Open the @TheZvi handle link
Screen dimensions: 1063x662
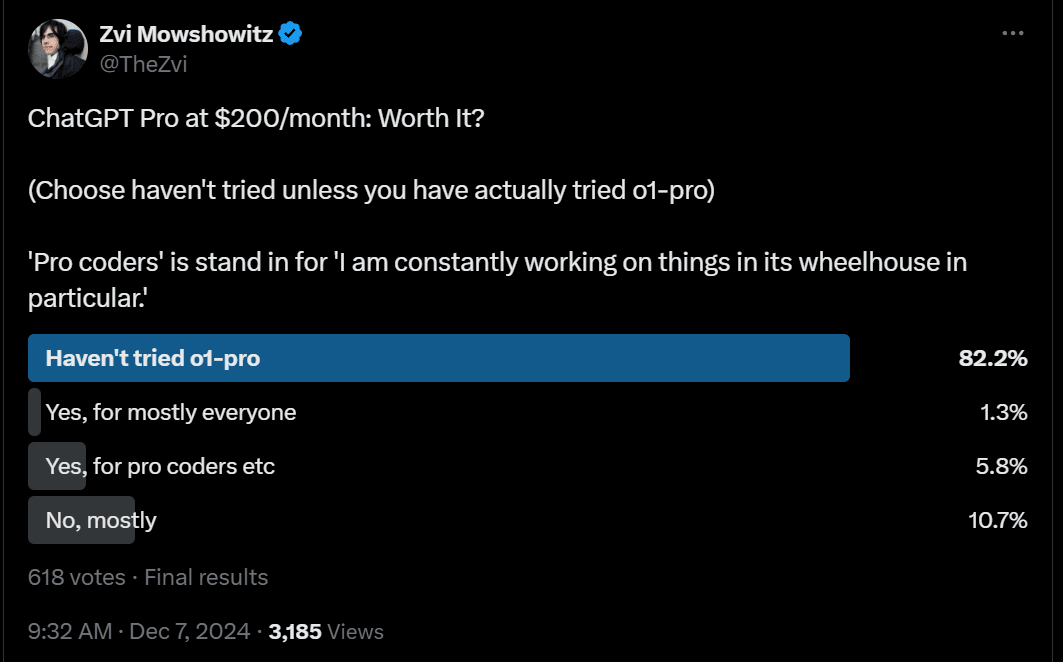pos(143,64)
